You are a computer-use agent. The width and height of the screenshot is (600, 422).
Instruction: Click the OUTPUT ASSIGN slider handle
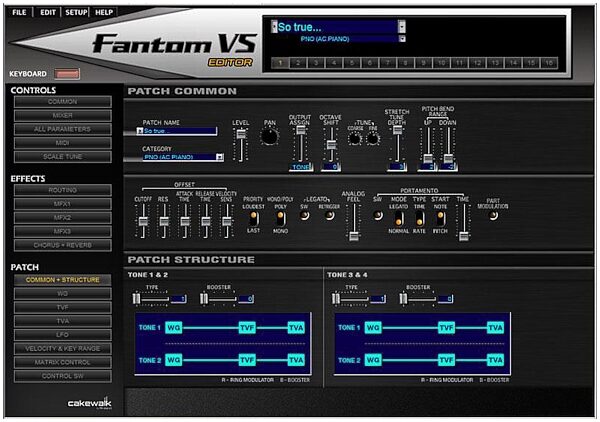(x=301, y=130)
